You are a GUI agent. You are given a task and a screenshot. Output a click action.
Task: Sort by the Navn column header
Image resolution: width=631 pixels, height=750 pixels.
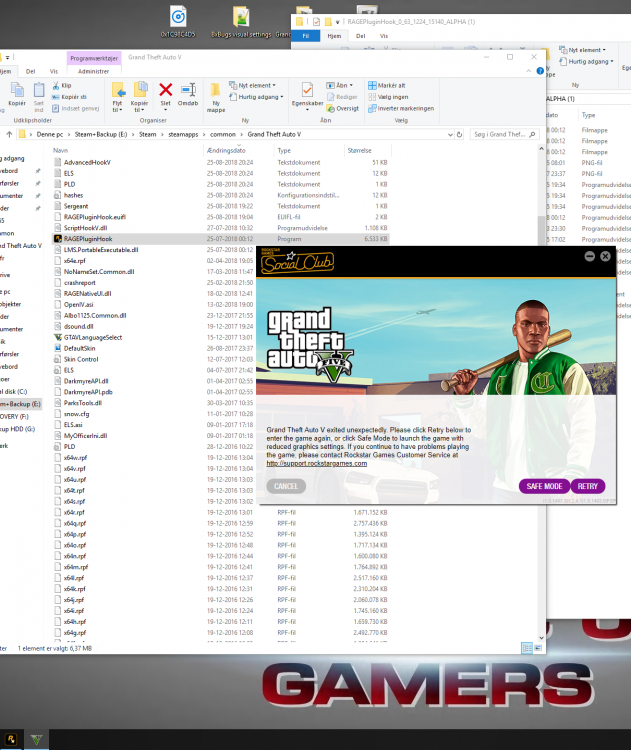[x=60, y=150]
